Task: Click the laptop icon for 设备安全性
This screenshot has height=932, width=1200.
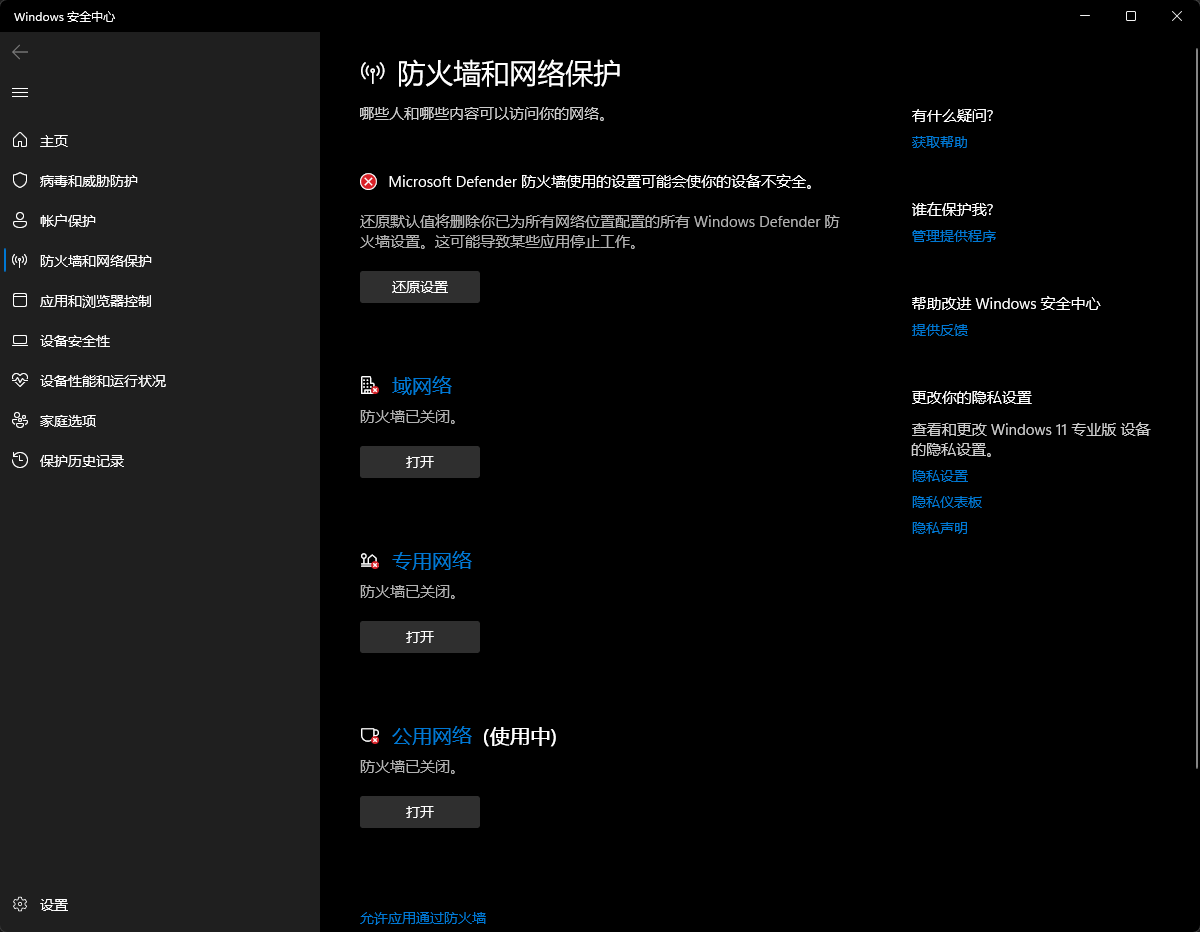Action: tap(20, 341)
